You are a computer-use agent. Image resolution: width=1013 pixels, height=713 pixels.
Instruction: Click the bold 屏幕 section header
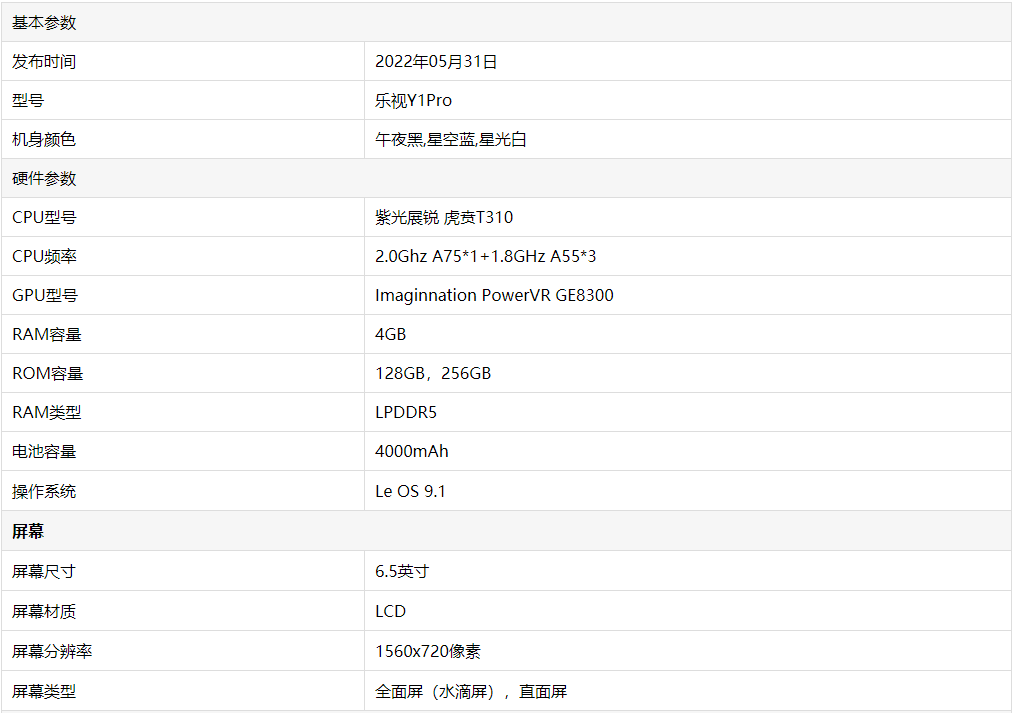(506, 531)
